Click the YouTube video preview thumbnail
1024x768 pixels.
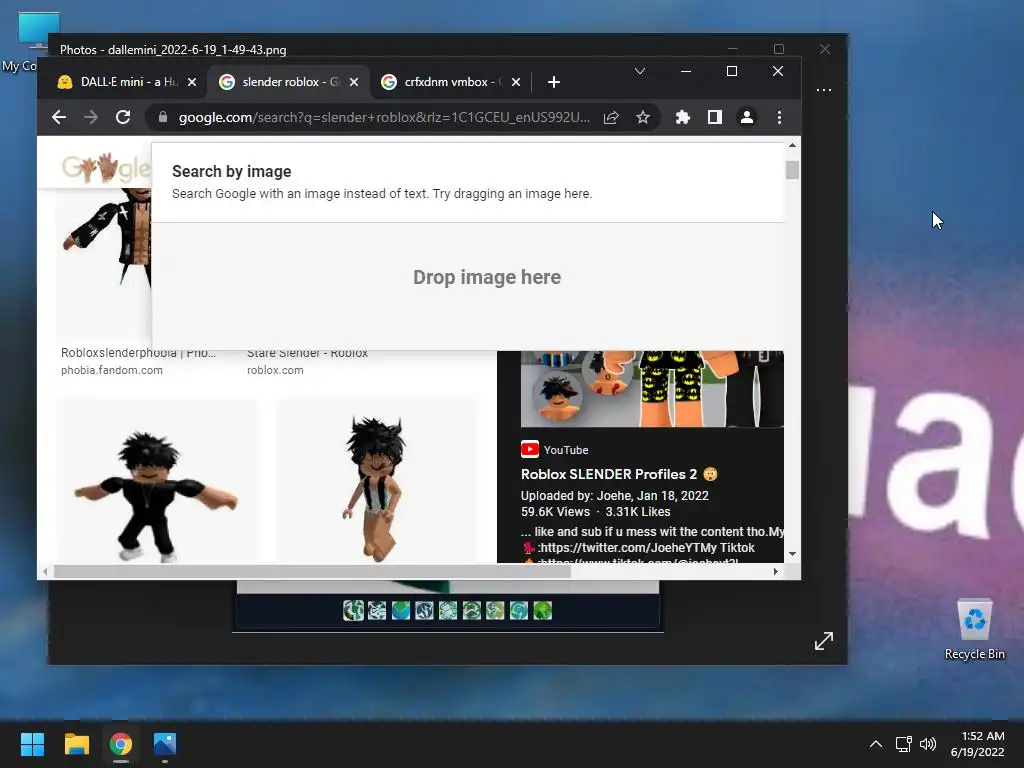click(652, 389)
